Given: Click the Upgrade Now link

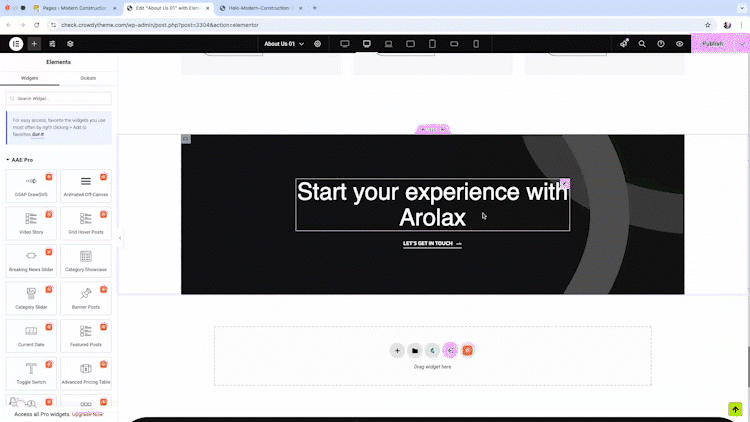Looking at the screenshot, I should coord(88,414).
